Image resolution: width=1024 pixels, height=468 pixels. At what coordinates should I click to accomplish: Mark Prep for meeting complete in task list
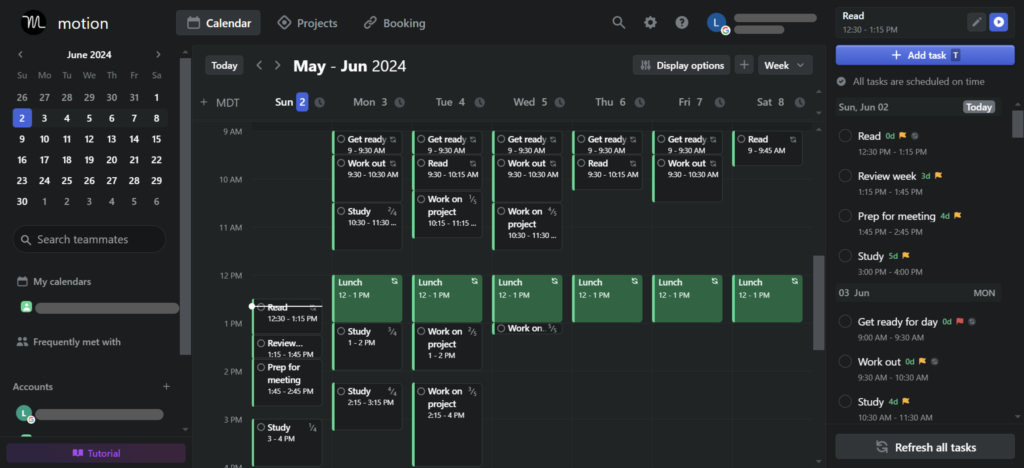845,216
